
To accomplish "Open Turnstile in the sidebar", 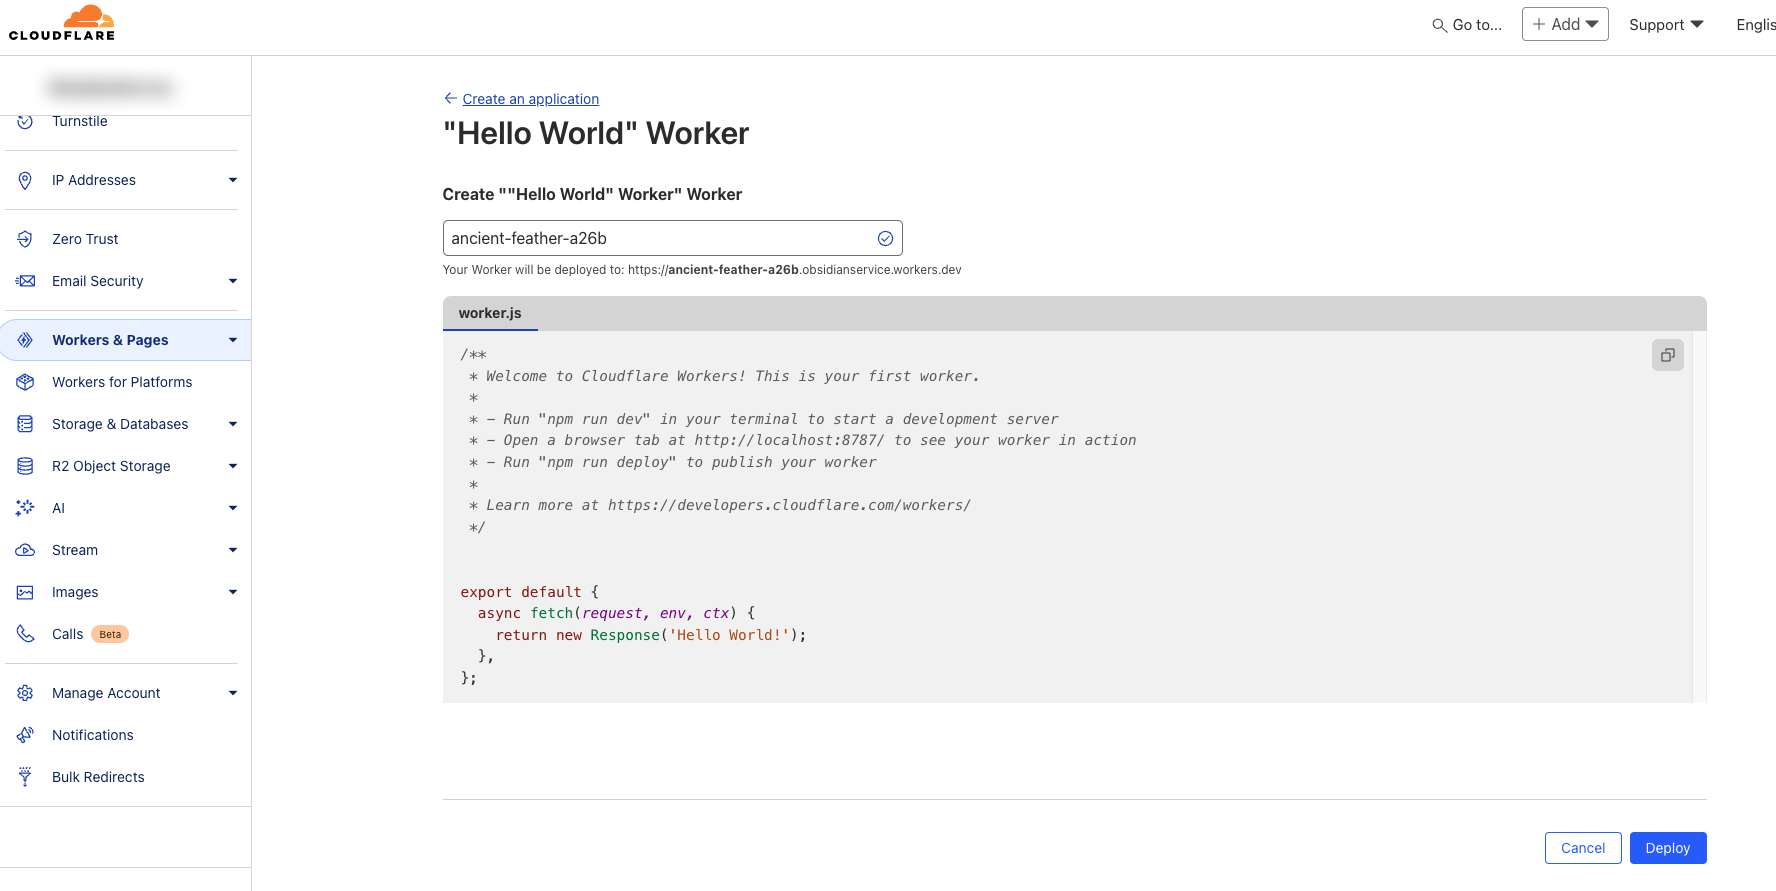I will [80, 122].
